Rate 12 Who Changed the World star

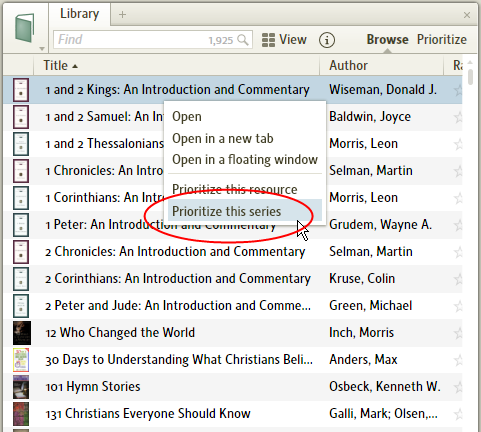458,333
